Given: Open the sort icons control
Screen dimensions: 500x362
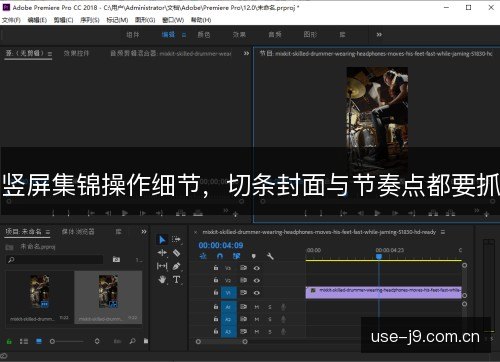Looking at the screenshot, I should click(97, 341).
